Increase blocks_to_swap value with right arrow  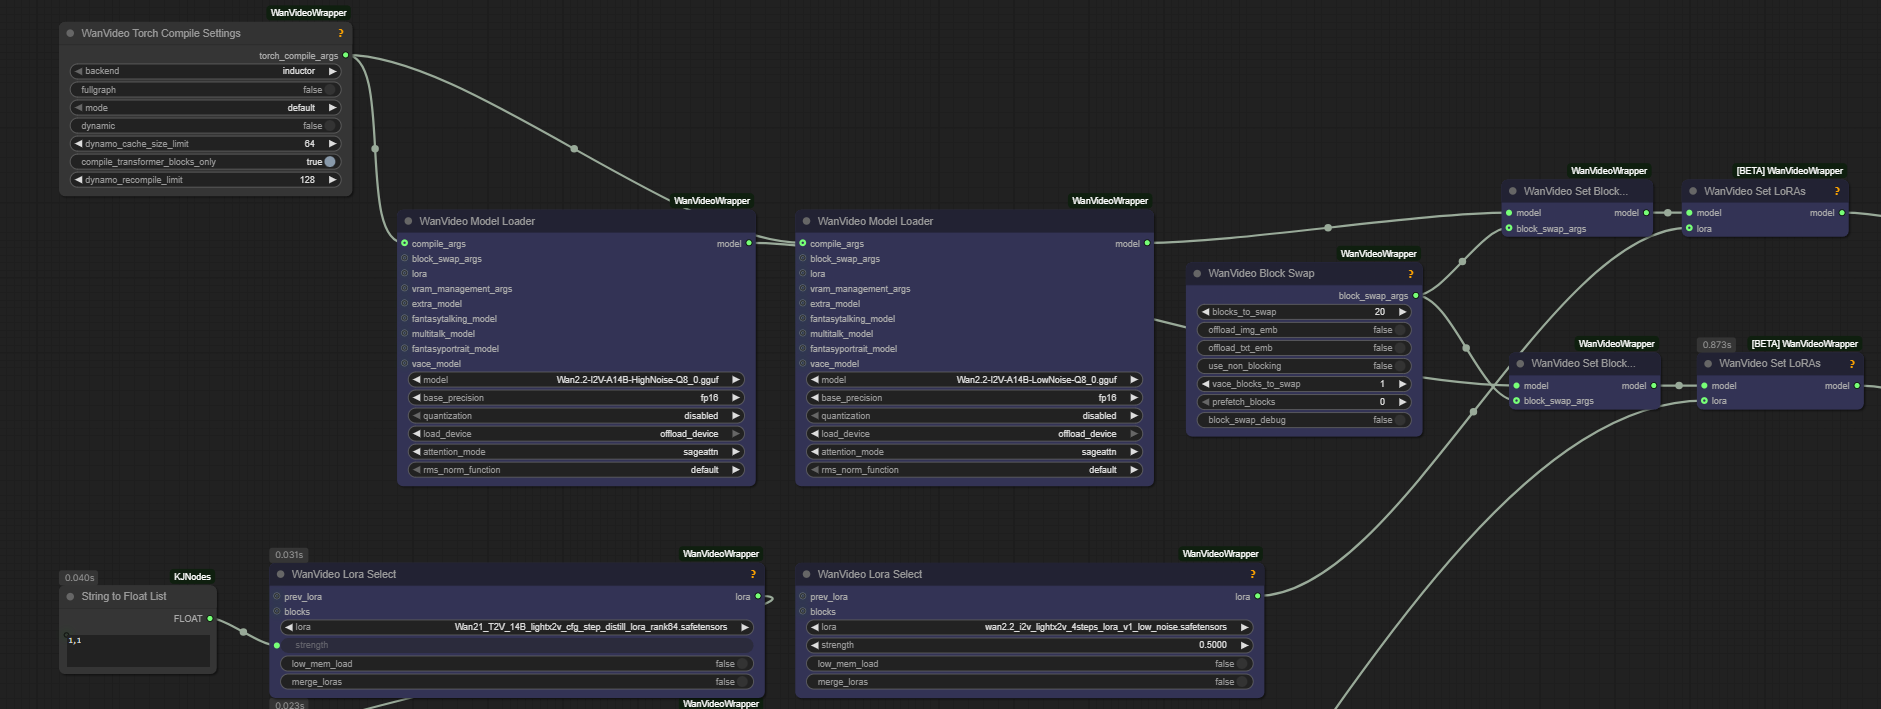(1402, 311)
